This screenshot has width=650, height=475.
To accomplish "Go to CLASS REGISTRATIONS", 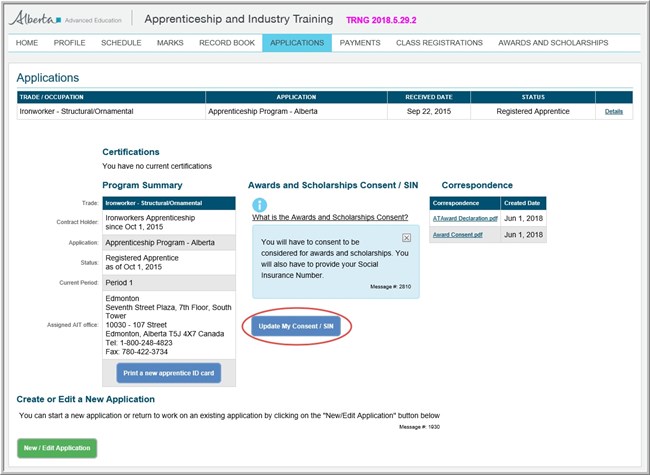I will (439, 43).
